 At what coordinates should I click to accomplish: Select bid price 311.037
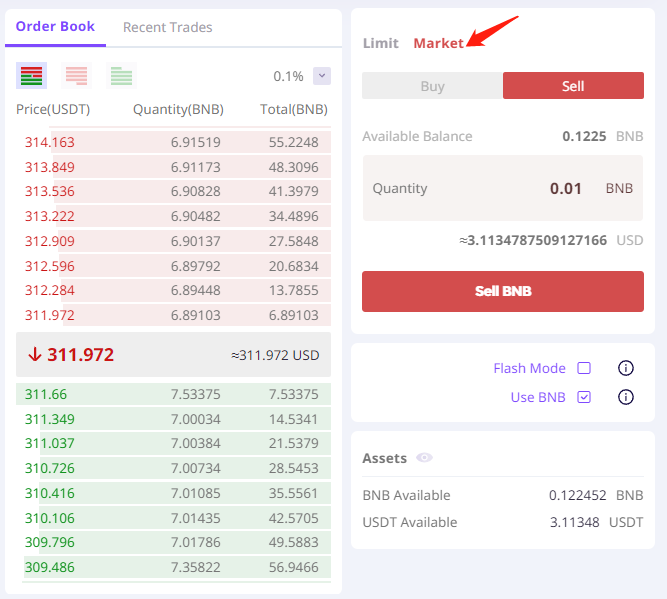[x=50, y=443]
